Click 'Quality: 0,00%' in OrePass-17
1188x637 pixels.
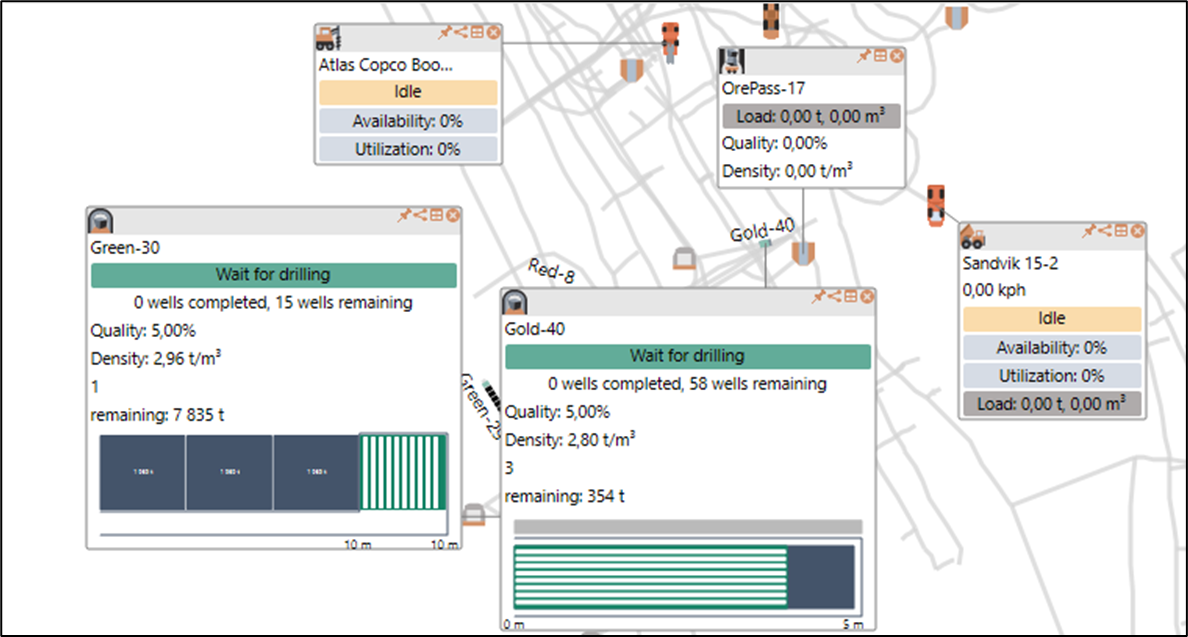(774, 143)
